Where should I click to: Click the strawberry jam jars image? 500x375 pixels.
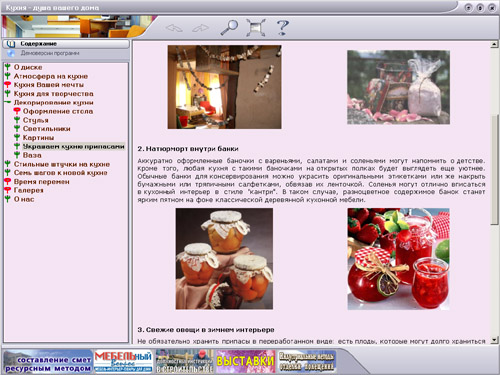[x=398, y=259]
